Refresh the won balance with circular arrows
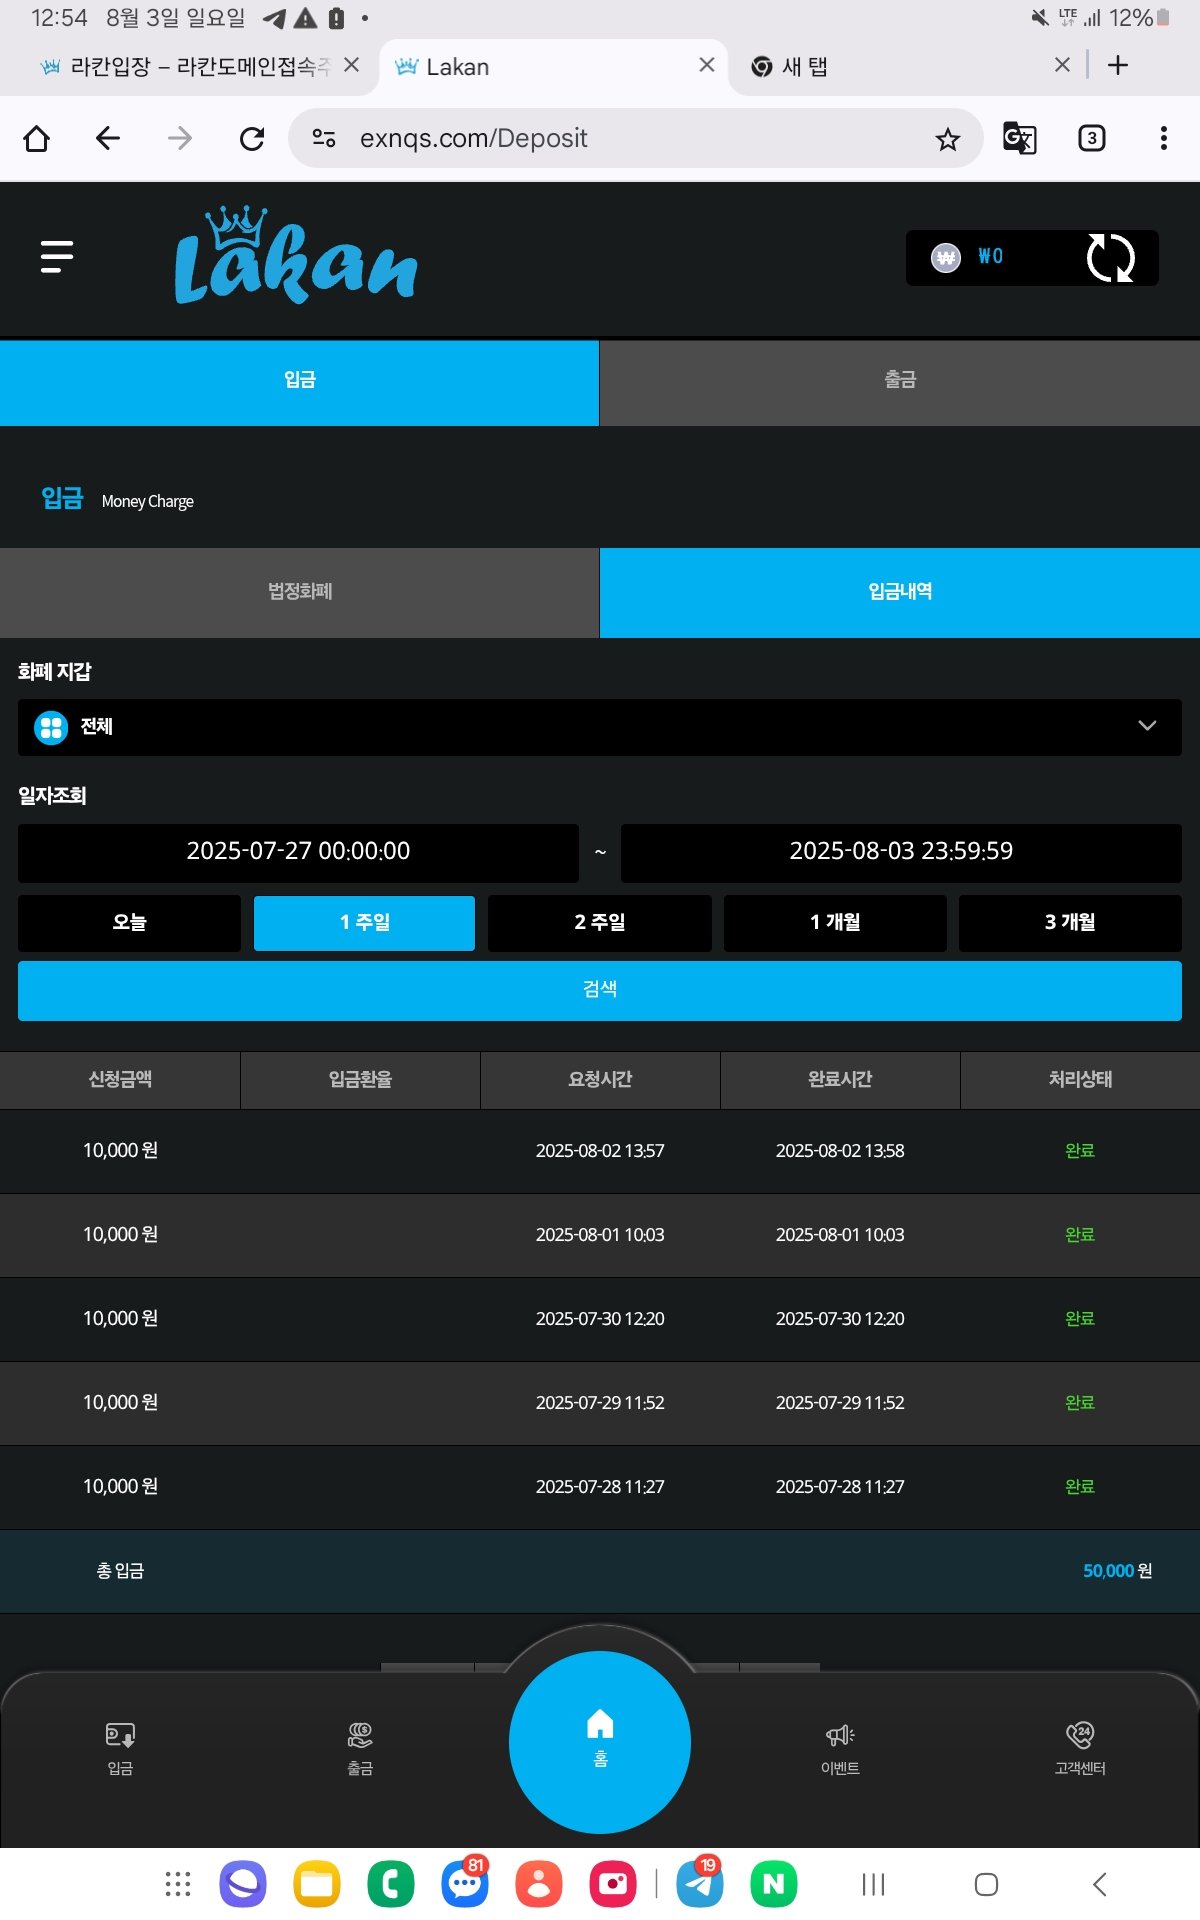The image size is (1200, 1920). 1110,258
